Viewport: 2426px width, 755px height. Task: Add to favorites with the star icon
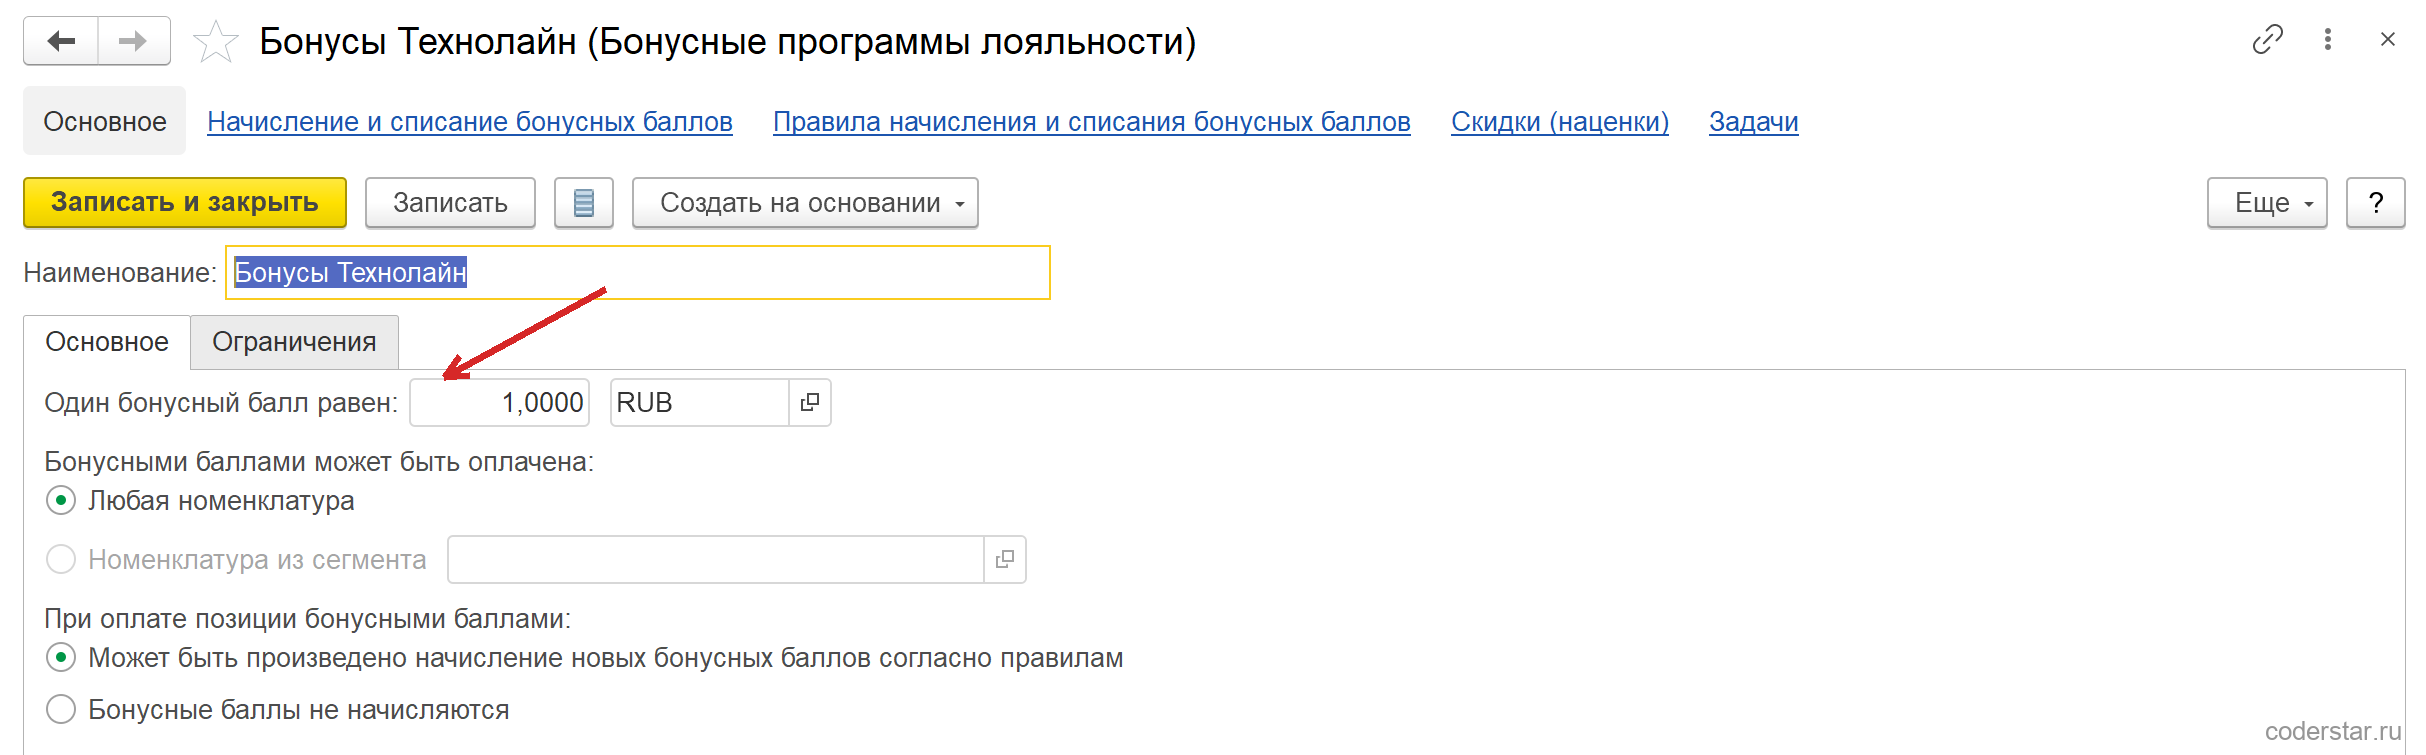(215, 42)
